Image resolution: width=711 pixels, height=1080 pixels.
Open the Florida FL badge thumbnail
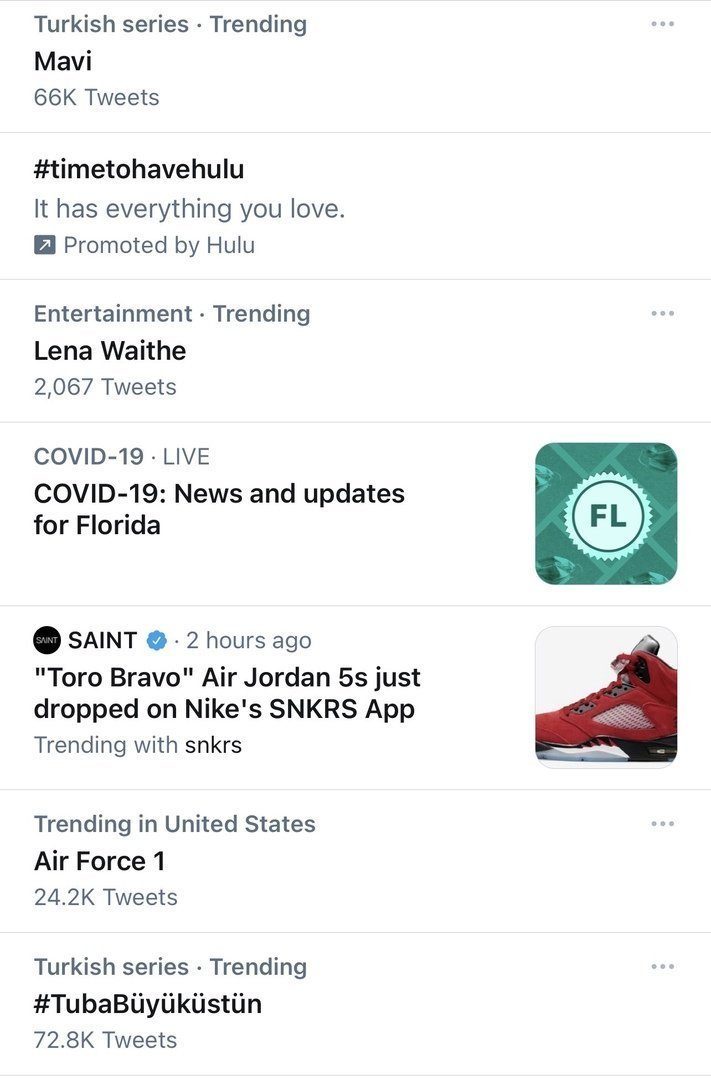coord(606,513)
